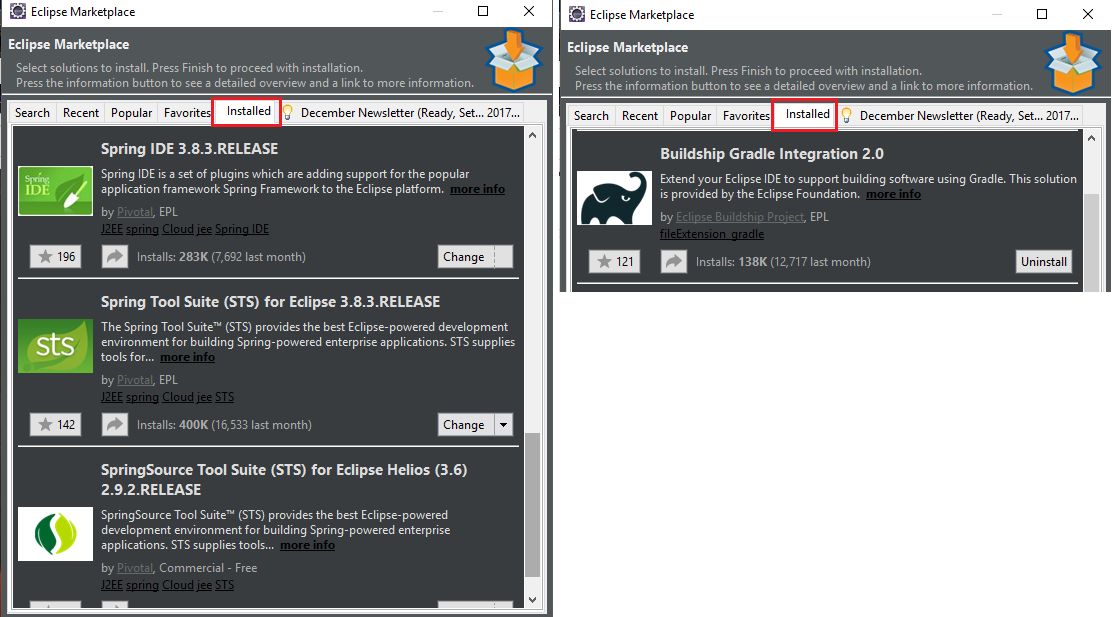Click the Spring IDE 3.8.3.RELEASE title
Image resolution: width=1113 pixels, height=617 pixels.
tap(190, 148)
